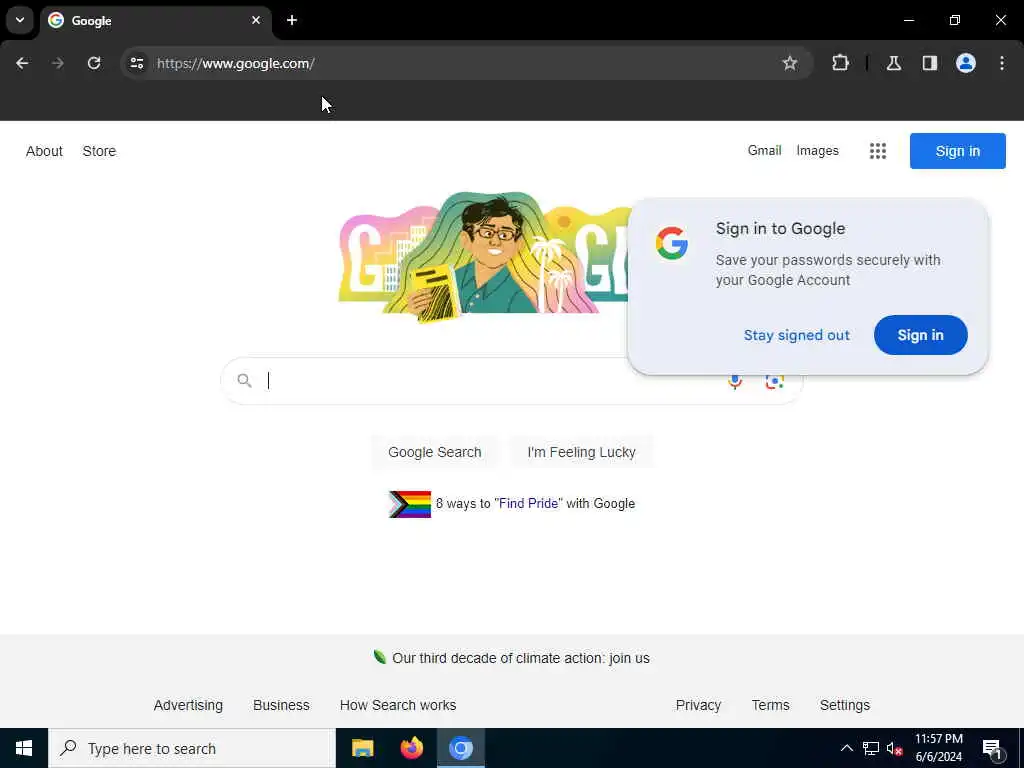1024x768 pixels.
Task: Open How Search works link
Action: 398,705
